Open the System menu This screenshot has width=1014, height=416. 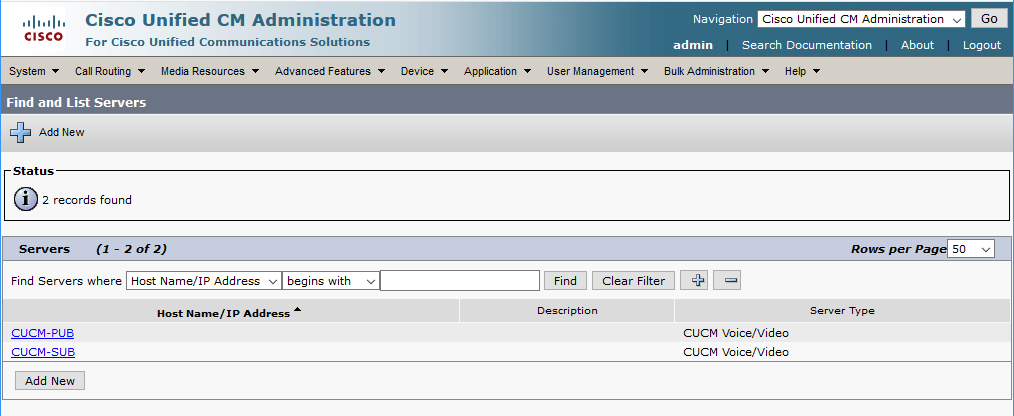pos(34,71)
